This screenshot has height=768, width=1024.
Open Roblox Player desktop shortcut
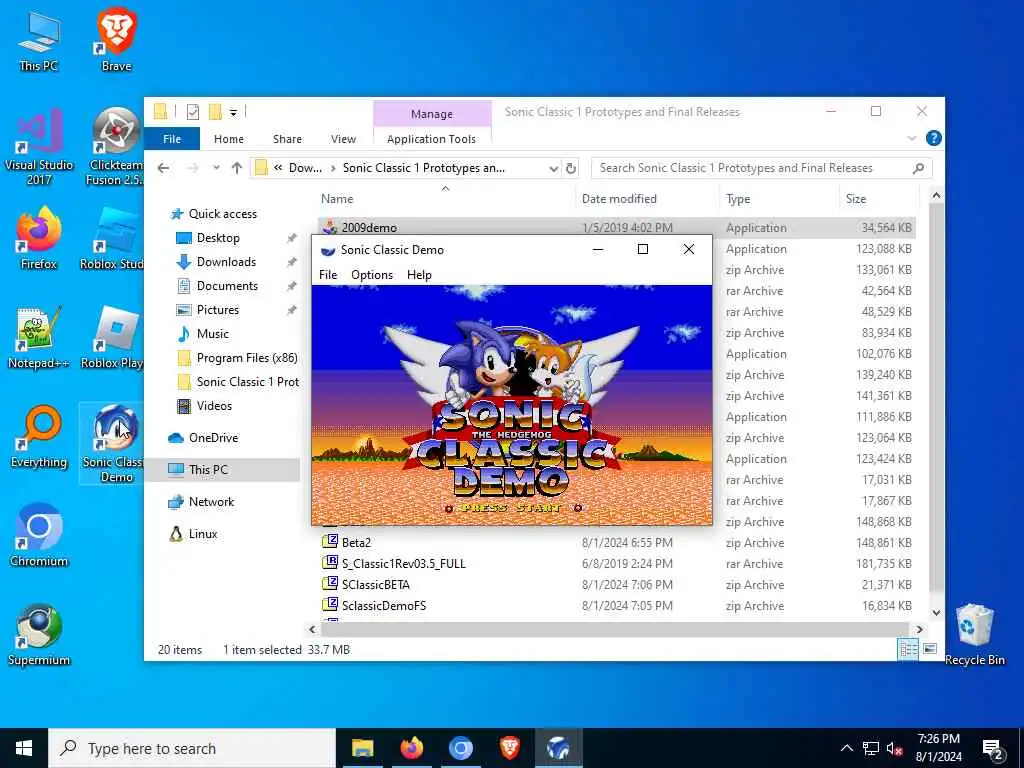coord(113,338)
